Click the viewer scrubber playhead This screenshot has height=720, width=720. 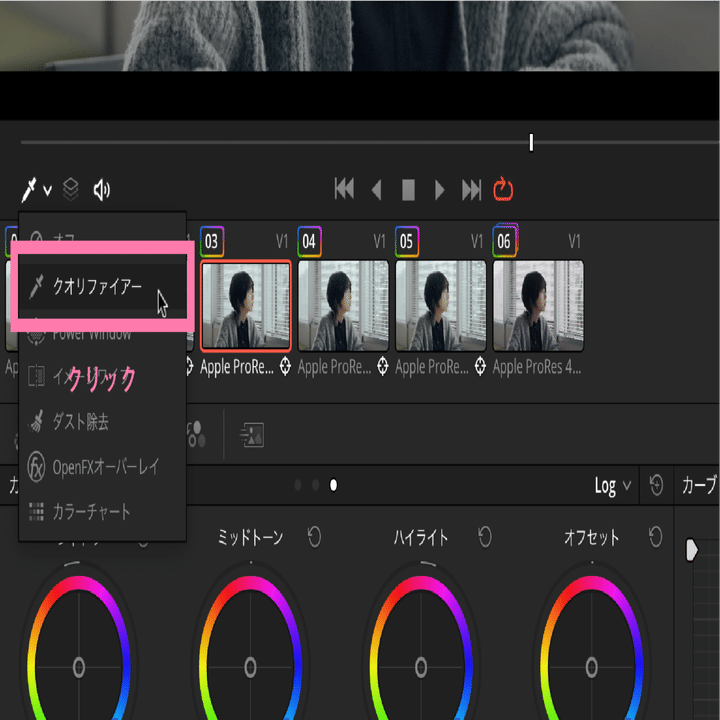[x=531, y=142]
